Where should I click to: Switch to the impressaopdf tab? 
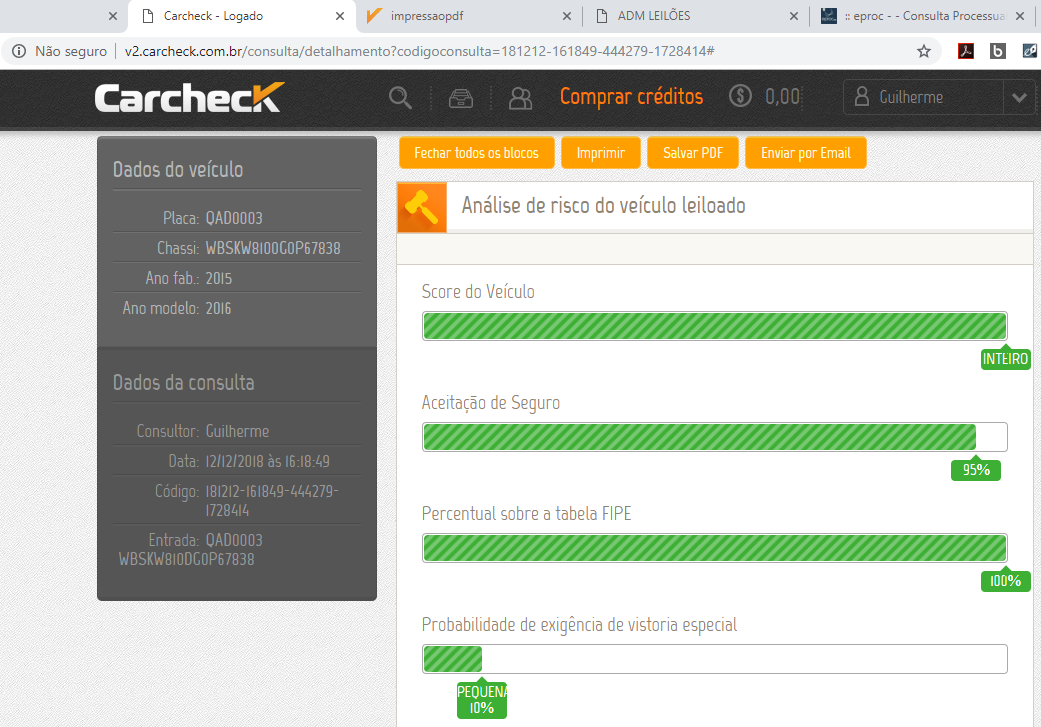(469, 16)
